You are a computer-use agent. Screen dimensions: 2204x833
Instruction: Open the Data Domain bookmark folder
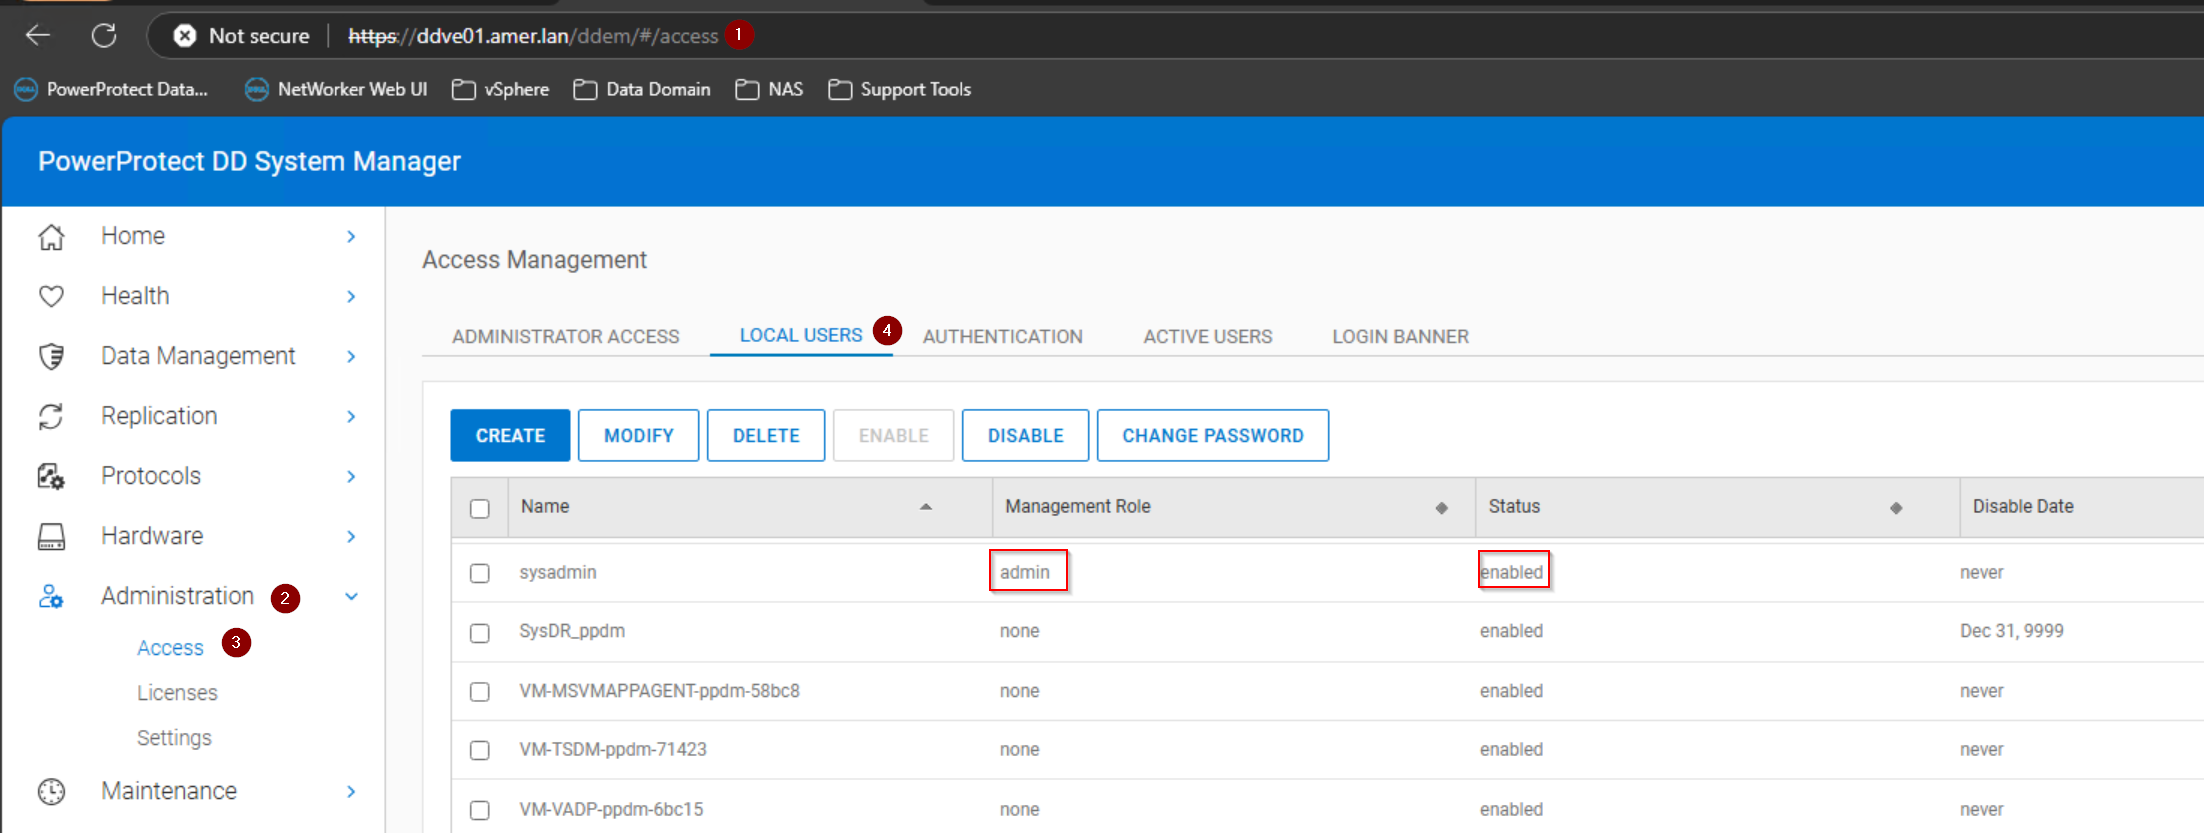pos(642,89)
